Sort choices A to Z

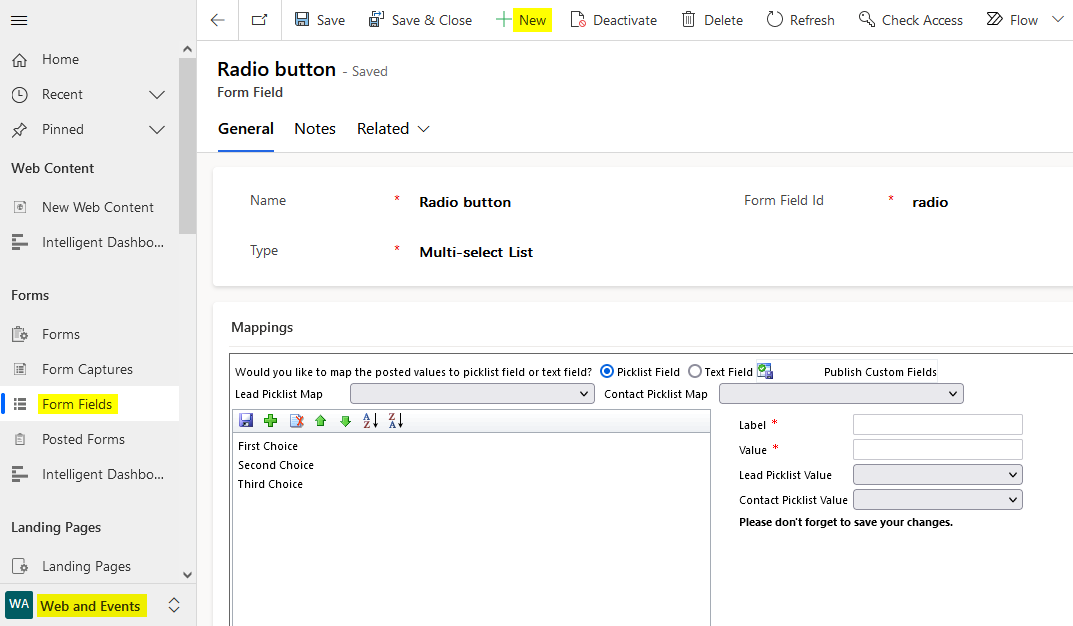coord(370,421)
